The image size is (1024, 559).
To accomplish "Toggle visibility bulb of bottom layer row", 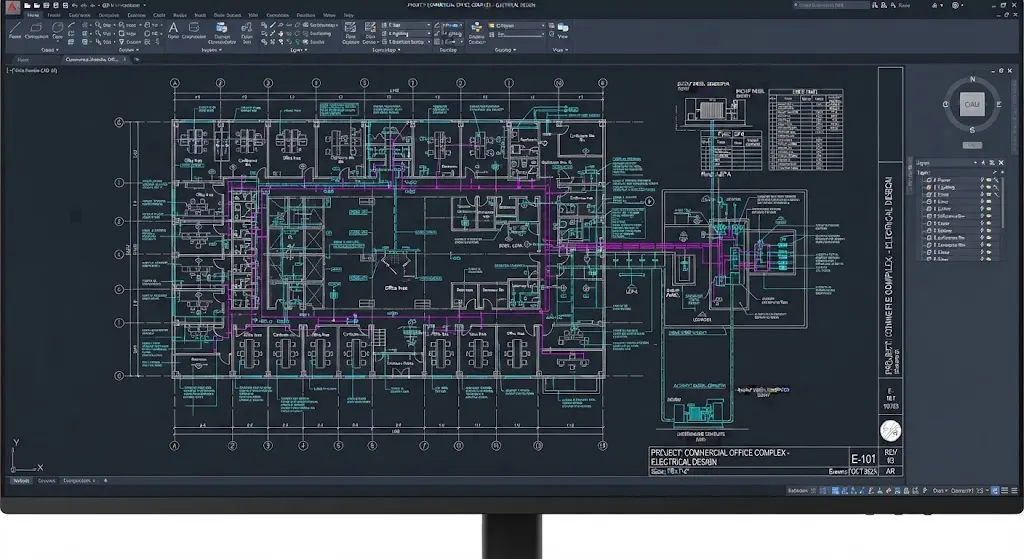I will [988, 259].
